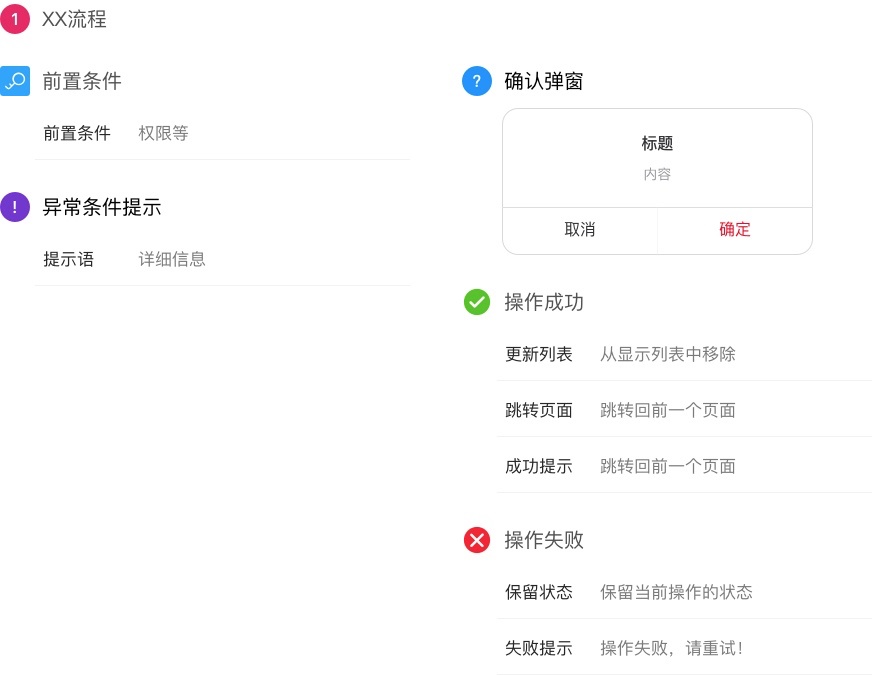872x675 pixels.
Task: Click the red number 1 step badge
Action: [15, 19]
